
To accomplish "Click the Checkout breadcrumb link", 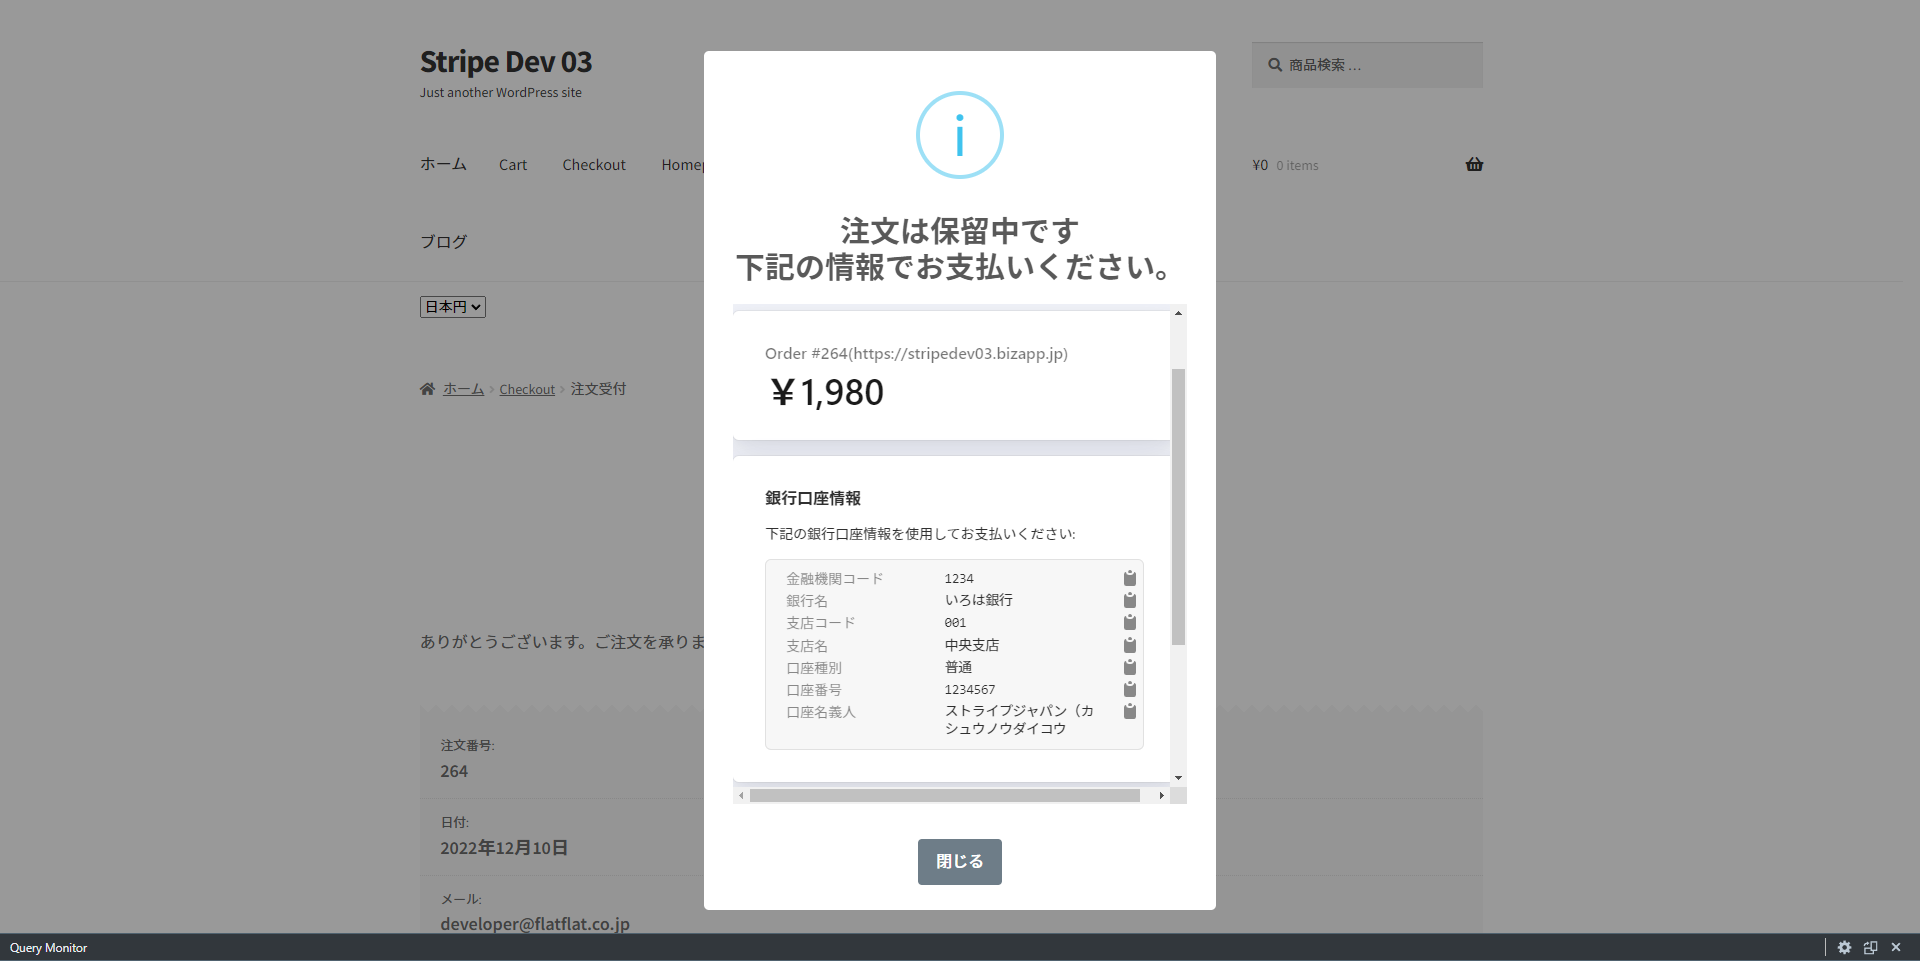I will 527,389.
